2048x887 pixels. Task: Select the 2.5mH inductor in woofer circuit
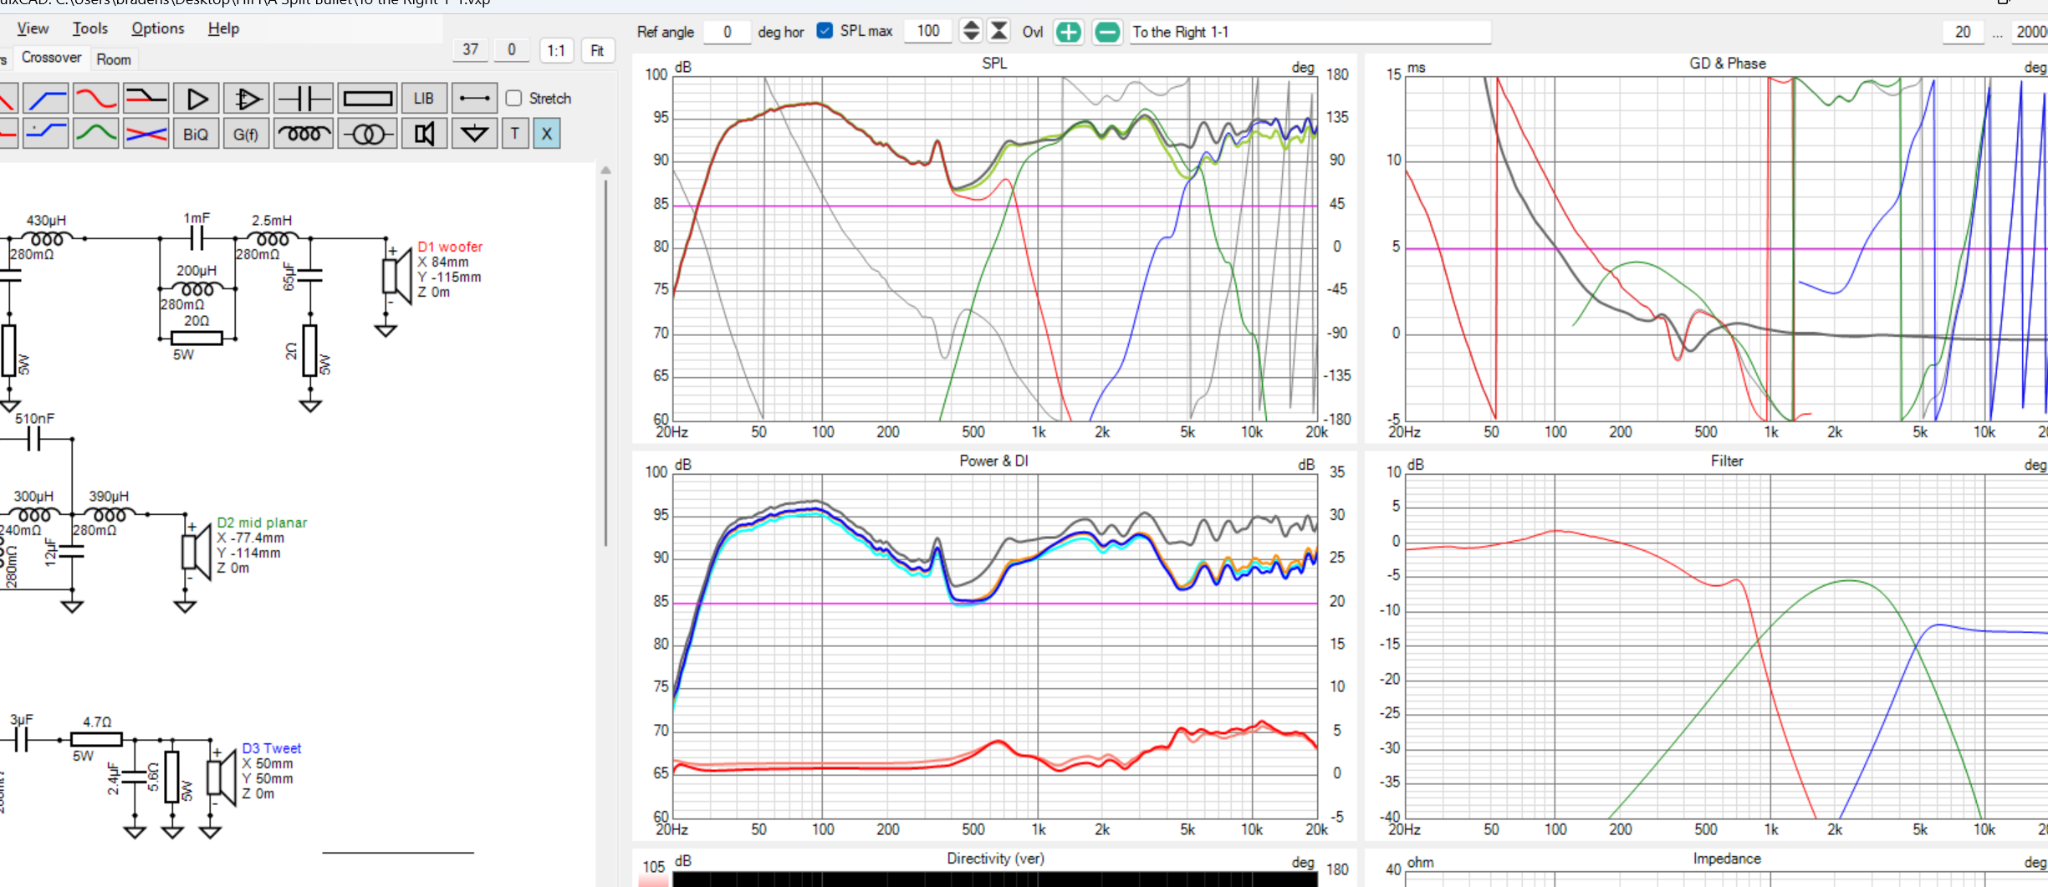[x=273, y=239]
